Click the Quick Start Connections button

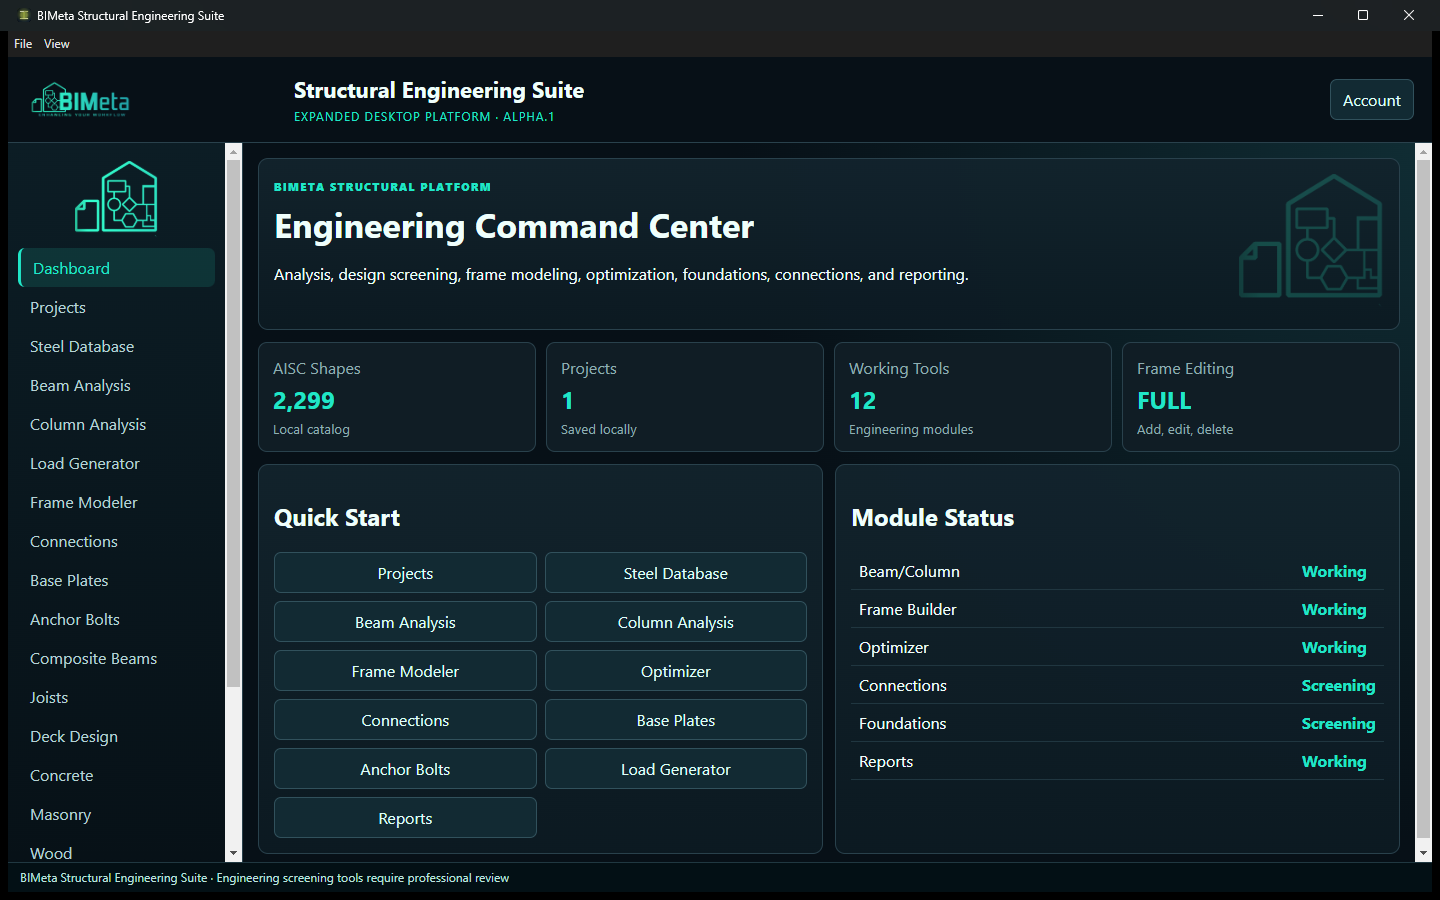(x=405, y=720)
